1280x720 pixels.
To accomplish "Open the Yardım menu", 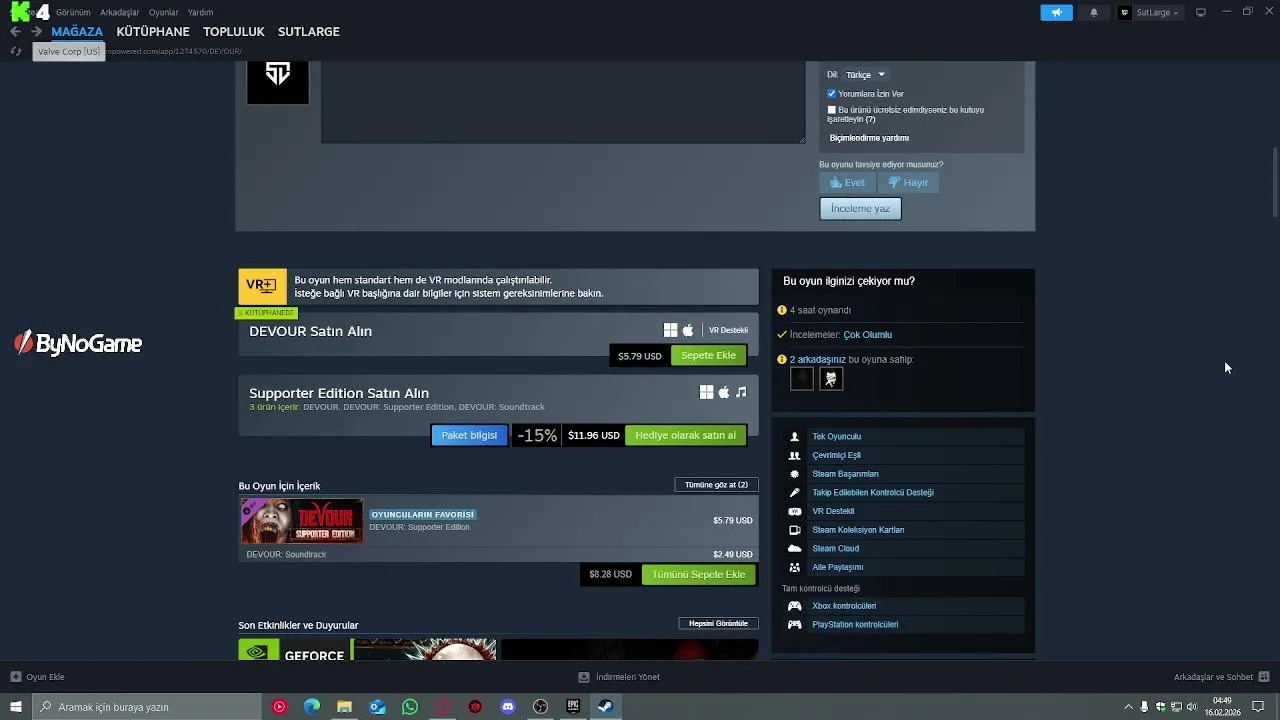I will 200,12.
